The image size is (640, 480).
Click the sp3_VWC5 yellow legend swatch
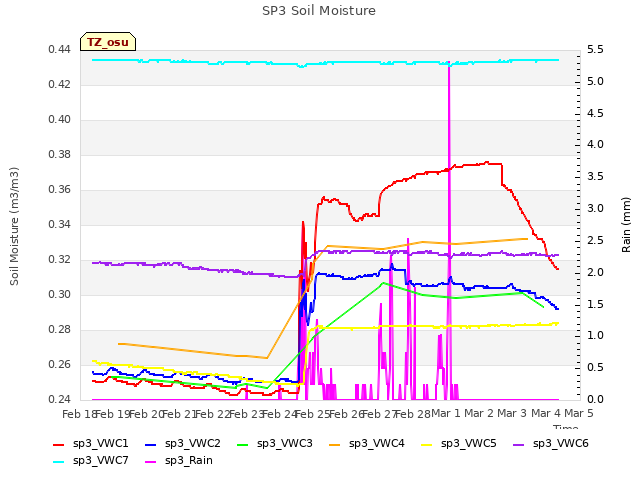(427, 444)
